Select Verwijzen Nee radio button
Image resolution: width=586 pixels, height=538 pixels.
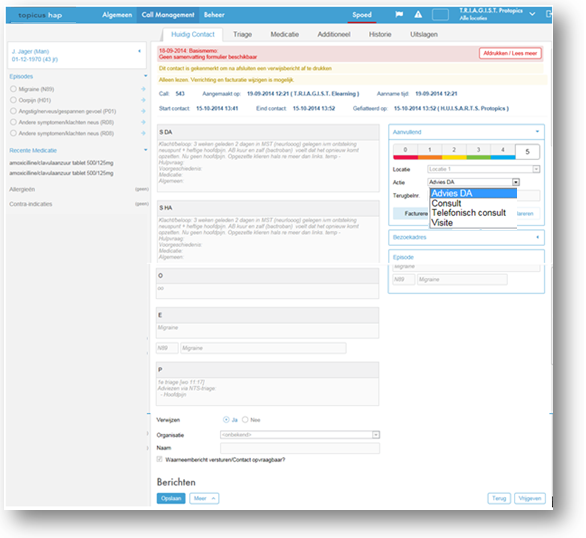[x=245, y=420]
